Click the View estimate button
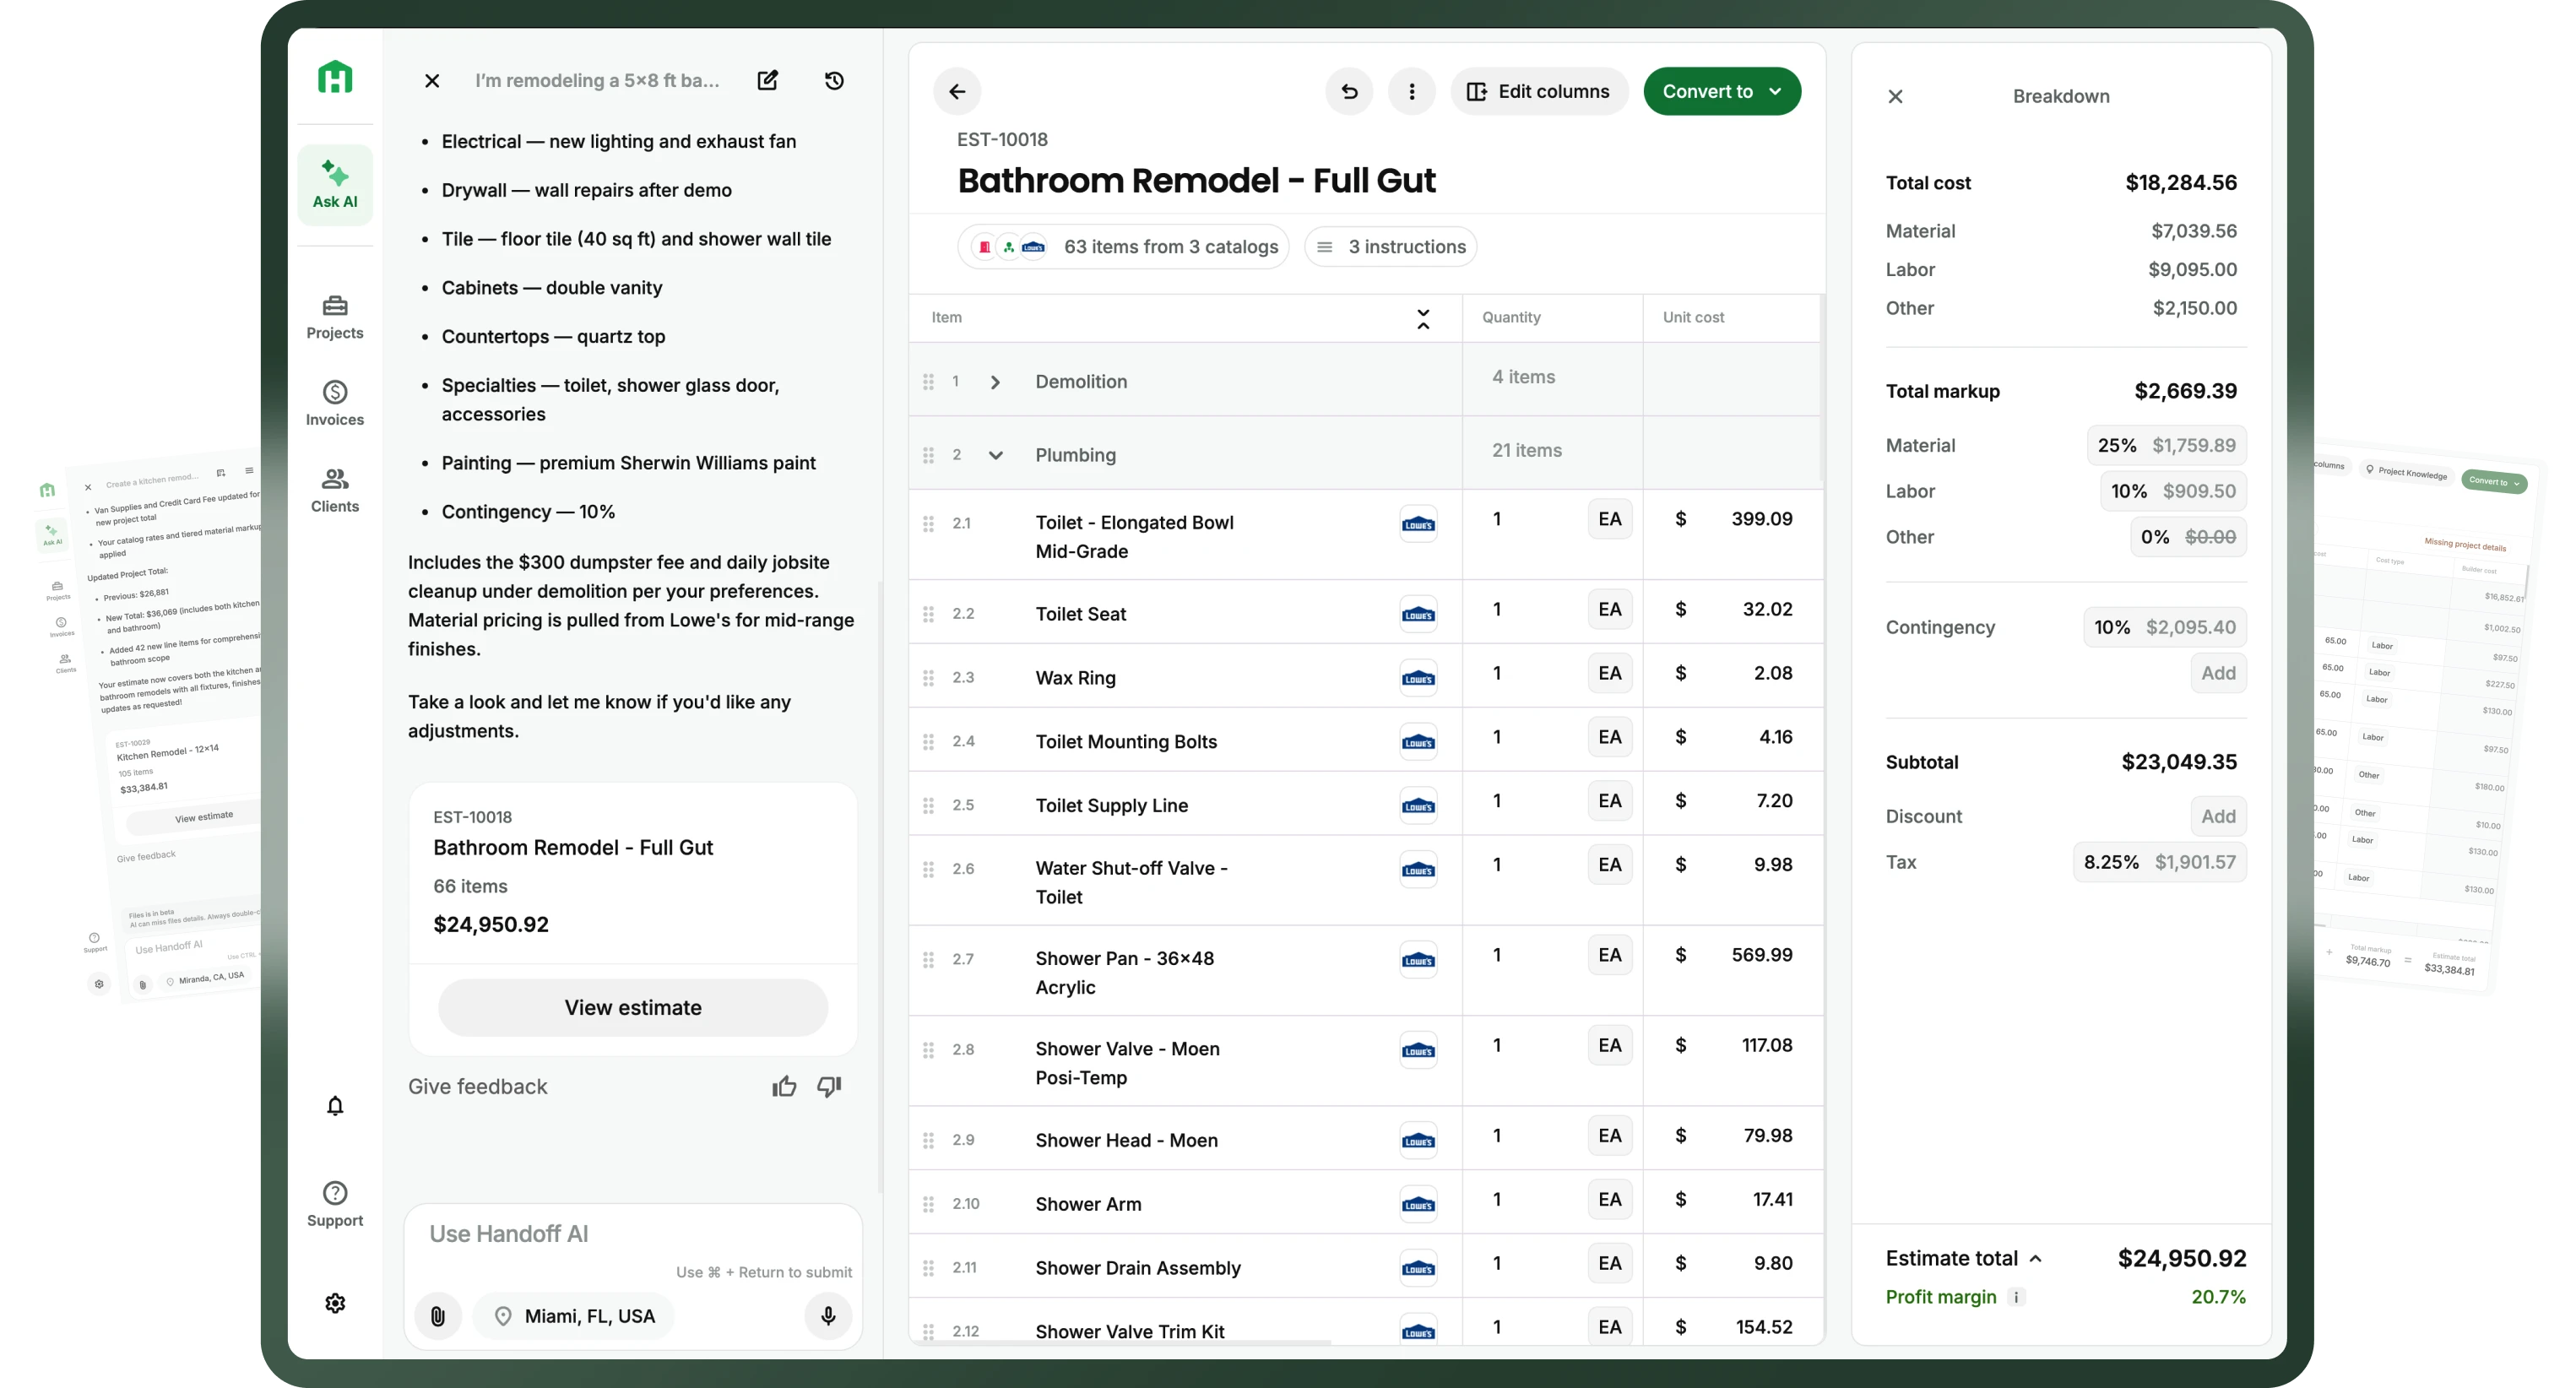Screen dimensions: 2576x1388 click(x=633, y=1007)
